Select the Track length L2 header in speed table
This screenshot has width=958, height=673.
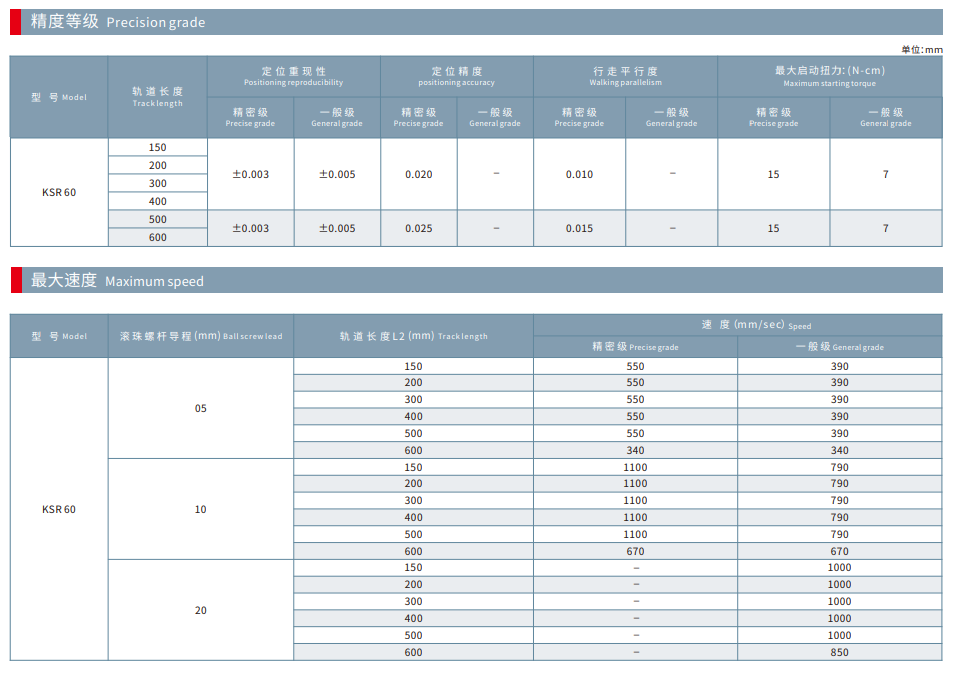click(x=413, y=336)
